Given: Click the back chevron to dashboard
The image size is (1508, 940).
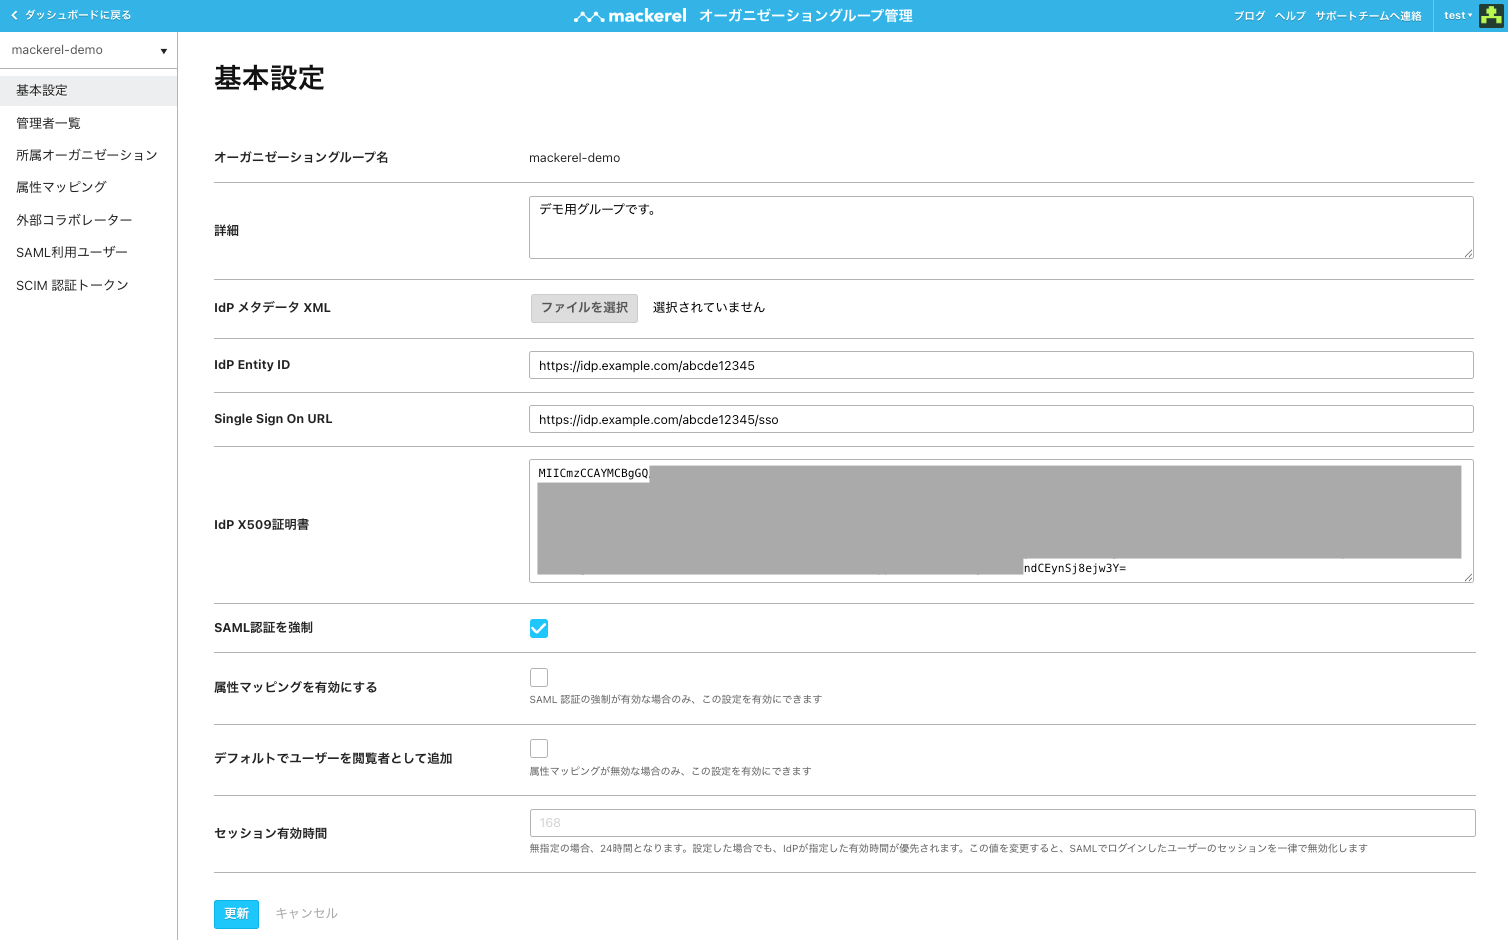Looking at the screenshot, I should point(14,15).
